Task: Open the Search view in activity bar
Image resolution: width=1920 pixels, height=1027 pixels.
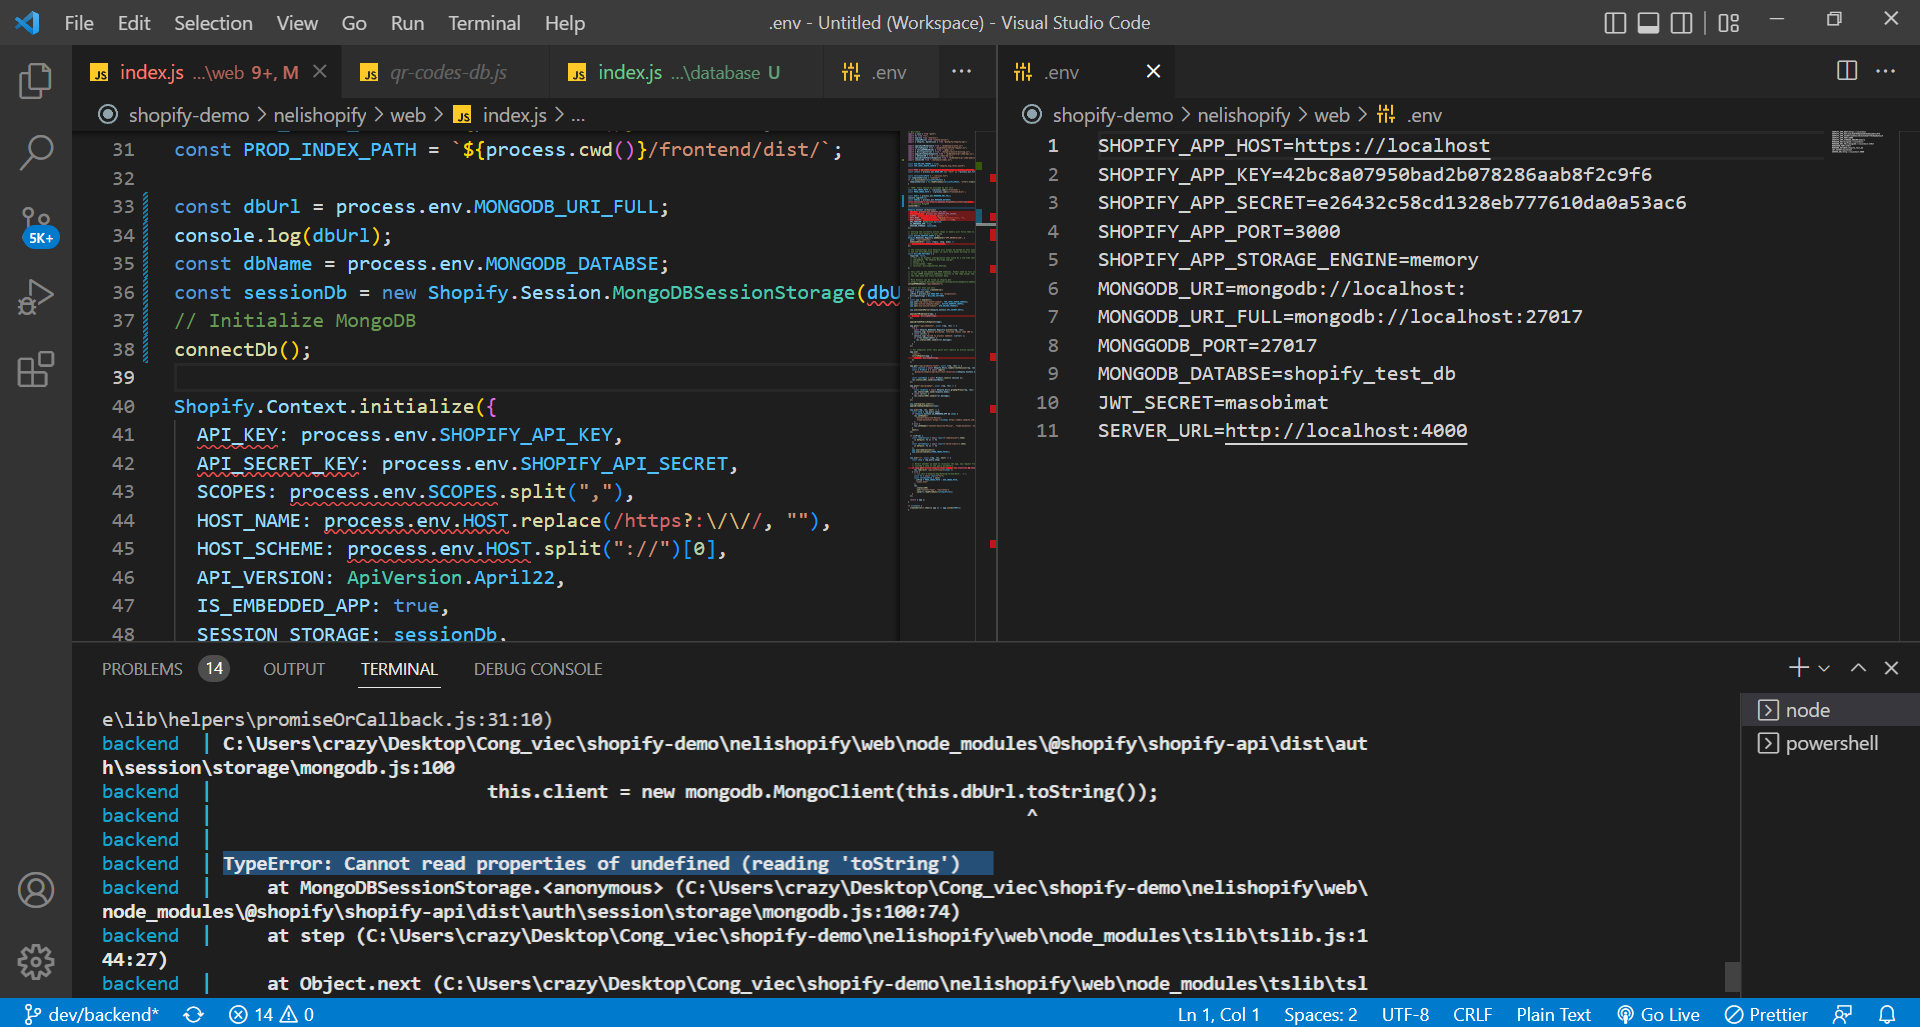Action: [x=36, y=153]
